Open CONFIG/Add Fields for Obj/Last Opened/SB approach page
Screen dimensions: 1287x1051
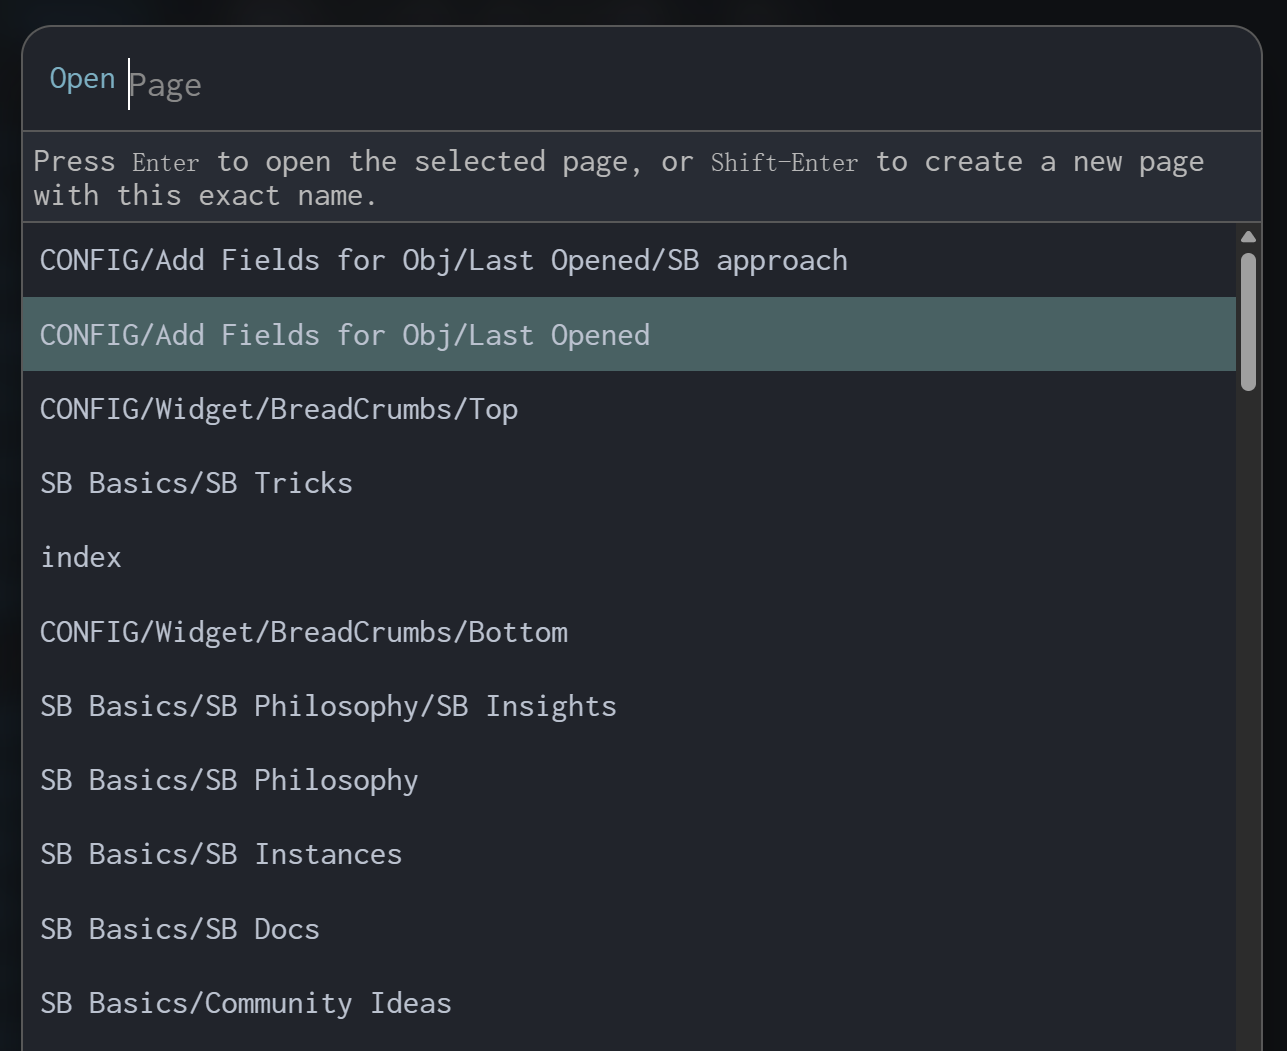[443, 261]
